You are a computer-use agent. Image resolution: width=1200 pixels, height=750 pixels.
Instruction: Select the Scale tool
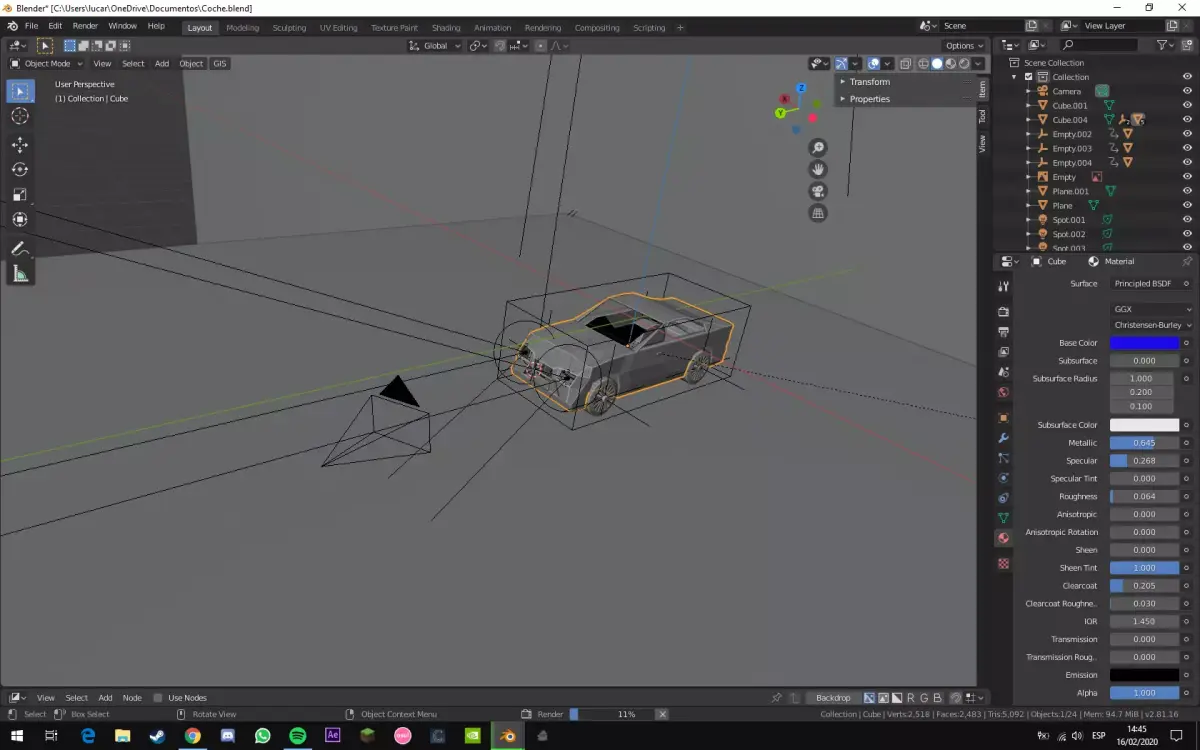[x=19, y=194]
